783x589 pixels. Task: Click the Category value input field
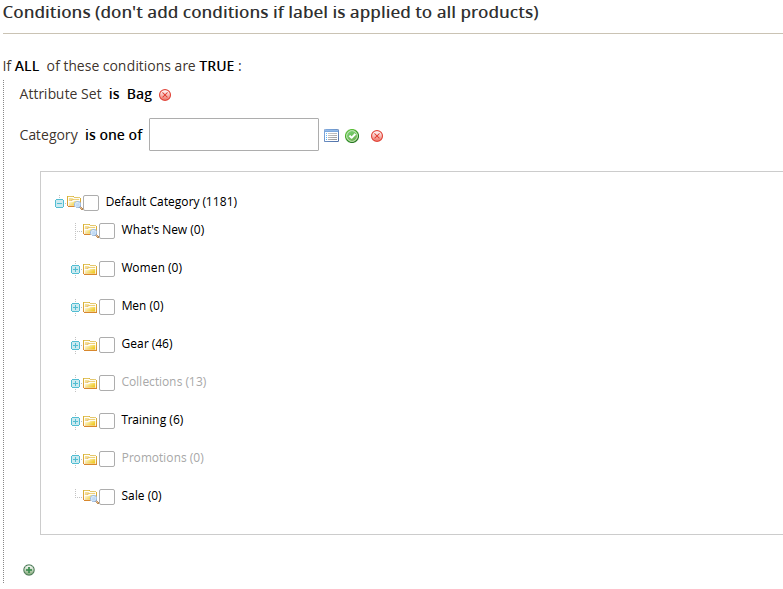pyautogui.click(x=234, y=134)
